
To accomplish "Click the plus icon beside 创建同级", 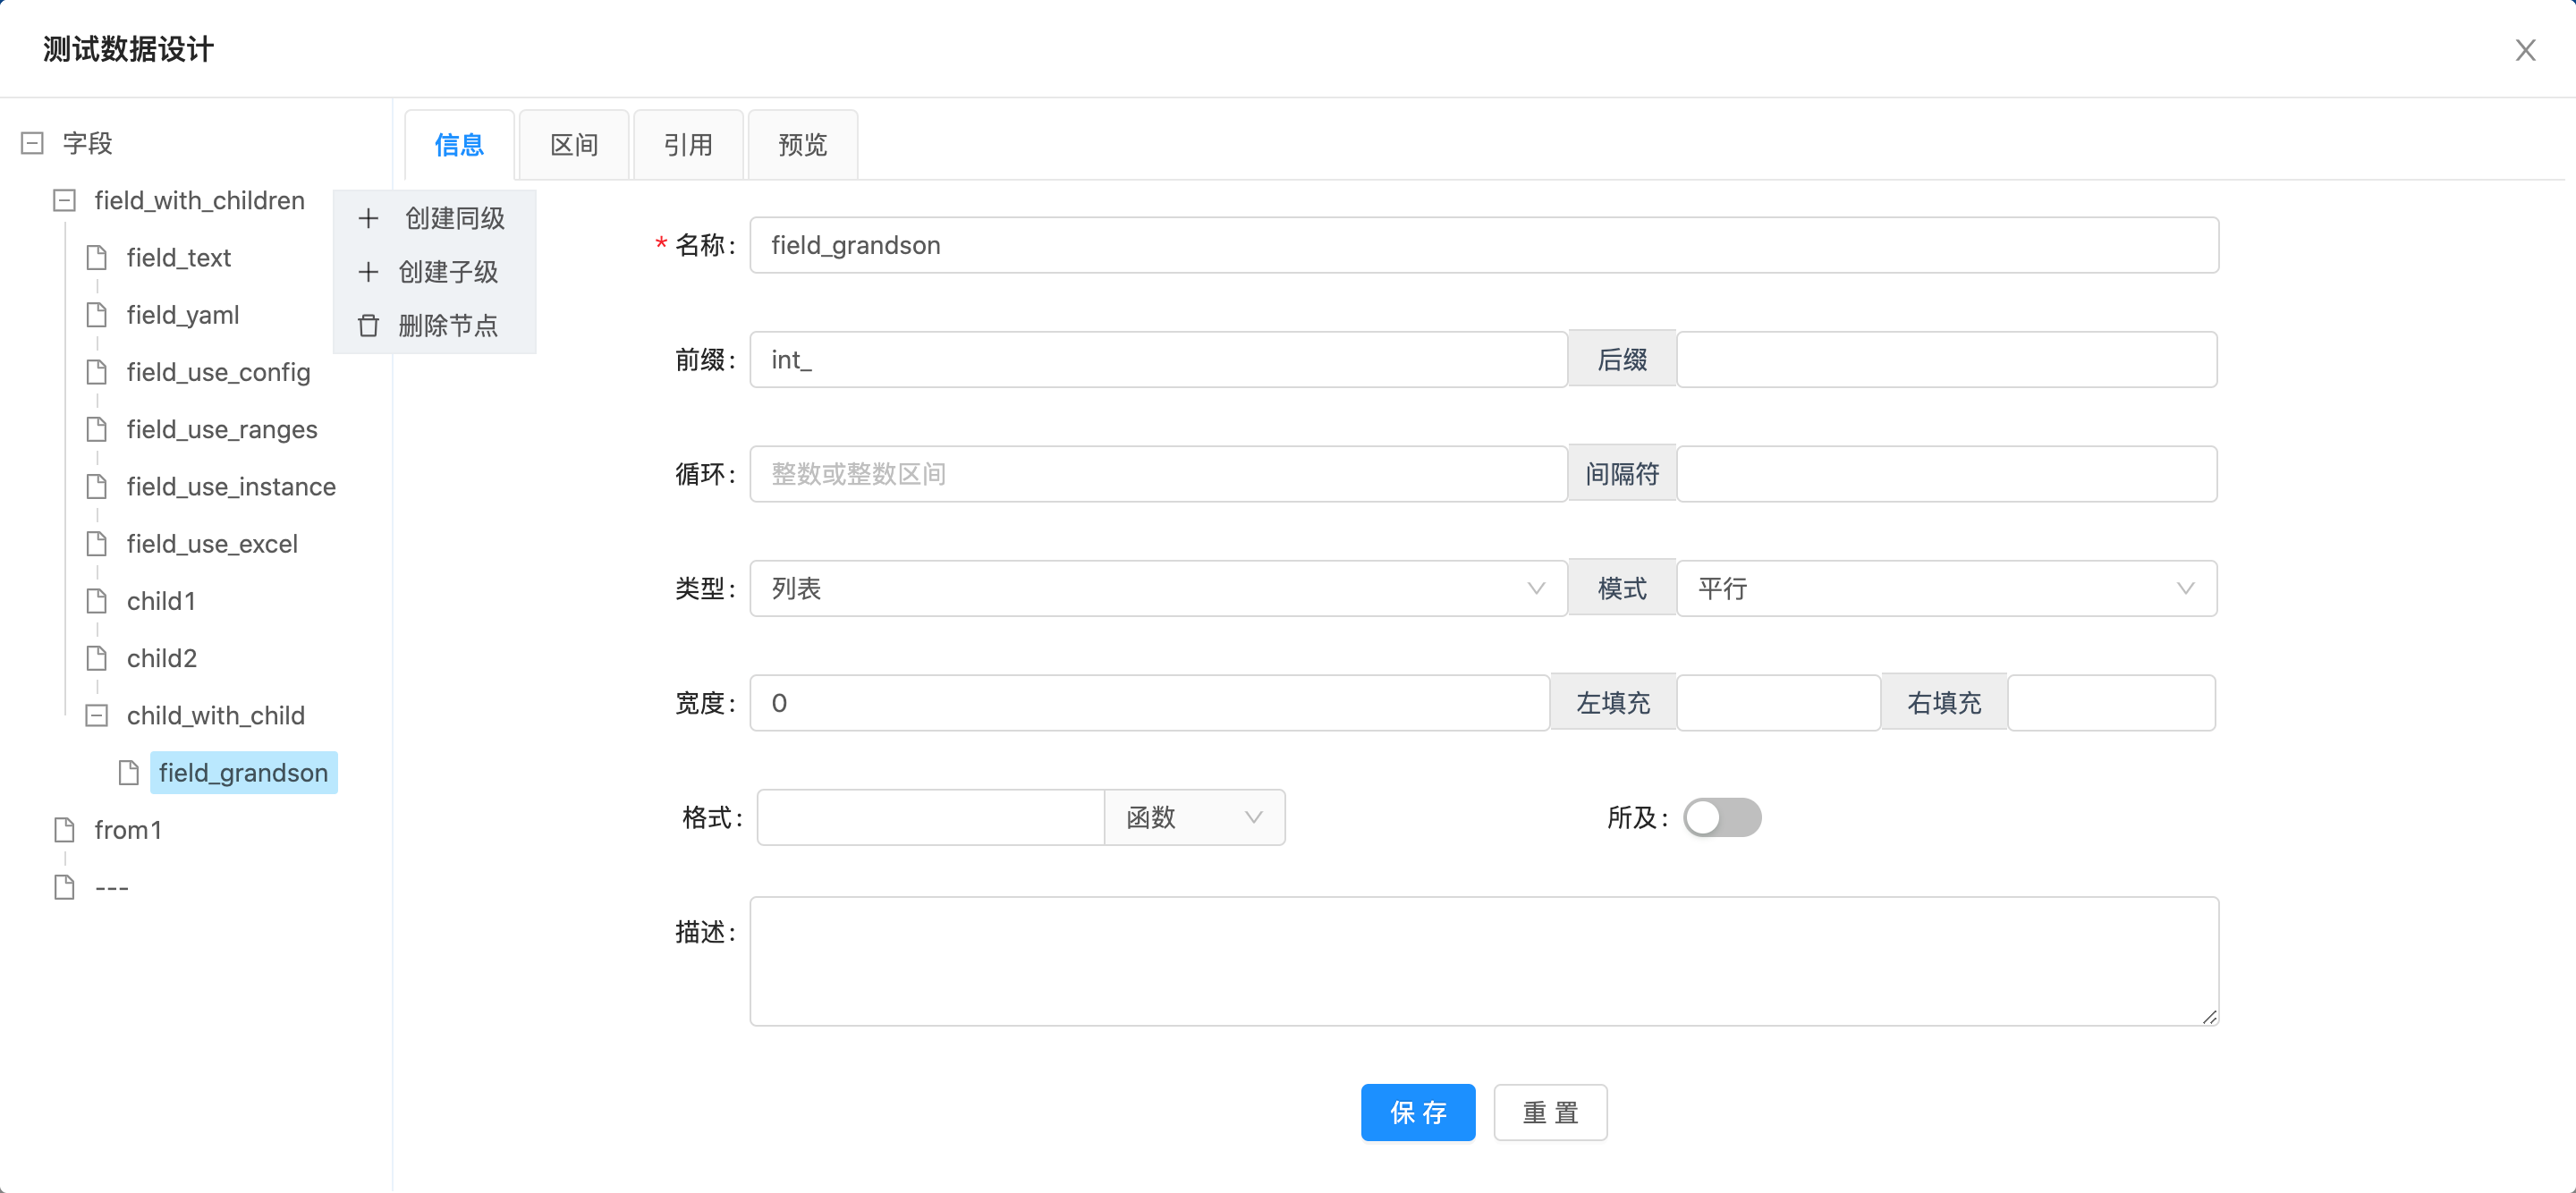I will pyautogui.click(x=368, y=218).
